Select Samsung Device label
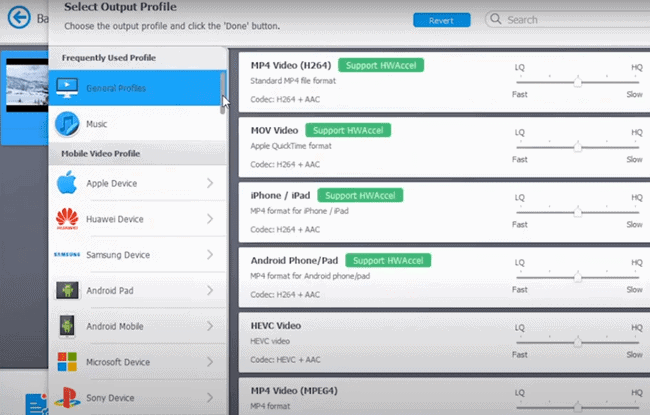650x415 pixels. (118, 255)
